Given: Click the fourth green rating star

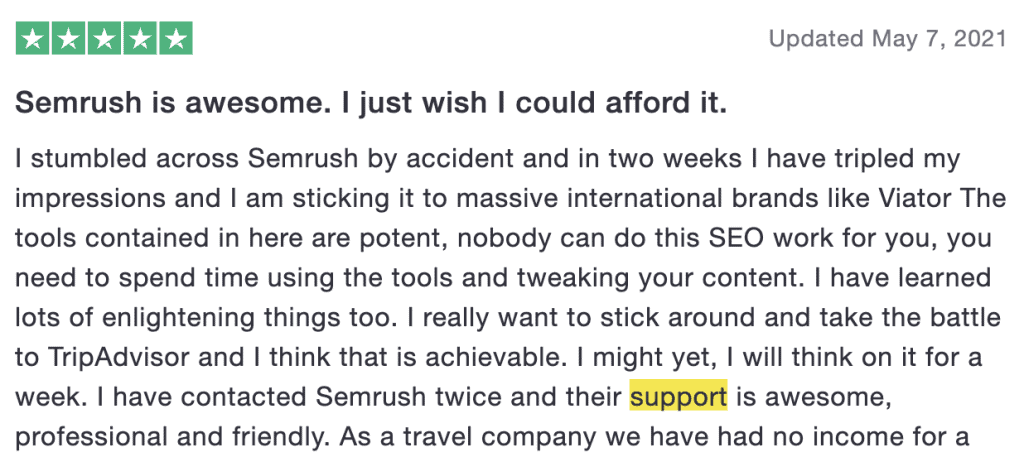Looking at the screenshot, I should click(140, 38).
